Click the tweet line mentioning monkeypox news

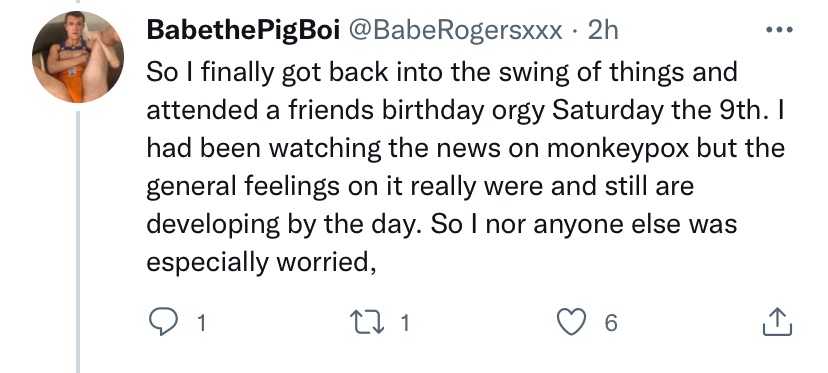465,149
